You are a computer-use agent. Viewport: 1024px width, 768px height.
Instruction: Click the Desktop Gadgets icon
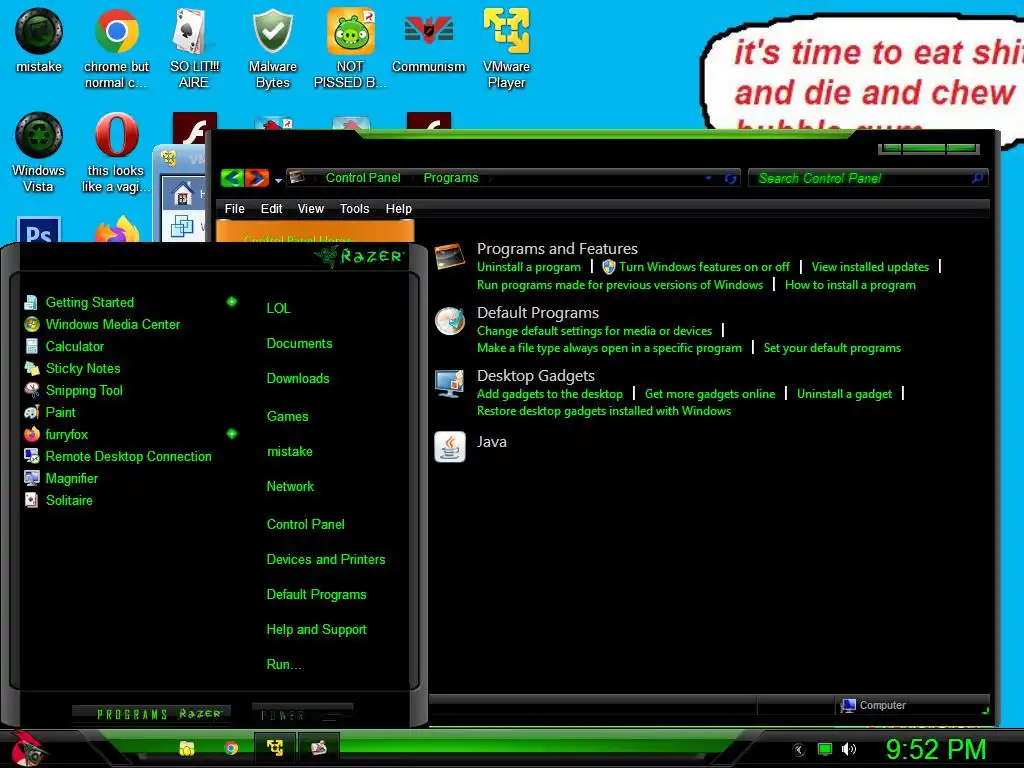pyautogui.click(x=450, y=383)
